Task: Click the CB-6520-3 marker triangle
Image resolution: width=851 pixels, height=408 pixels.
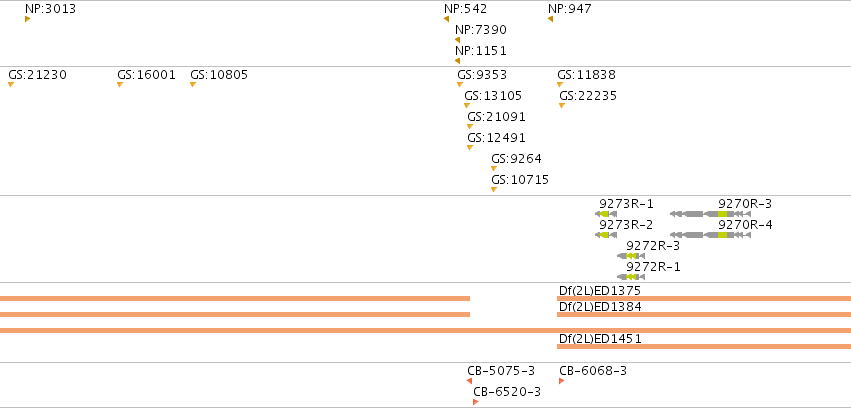Action: pos(475,402)
